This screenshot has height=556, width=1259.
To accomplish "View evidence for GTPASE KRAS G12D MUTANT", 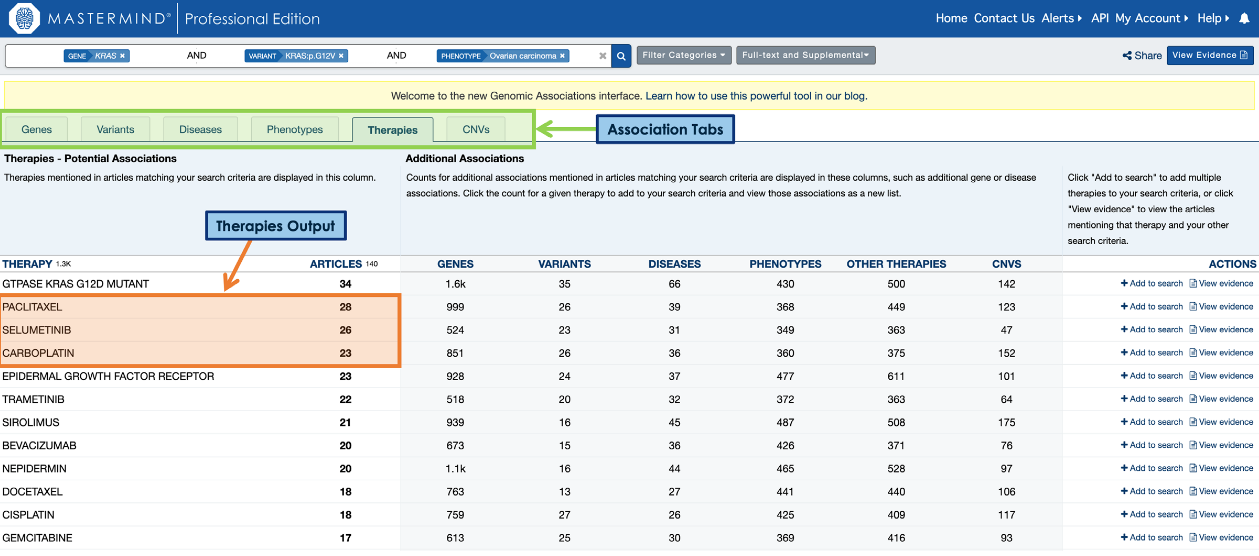I will [x=1221, y=284].
